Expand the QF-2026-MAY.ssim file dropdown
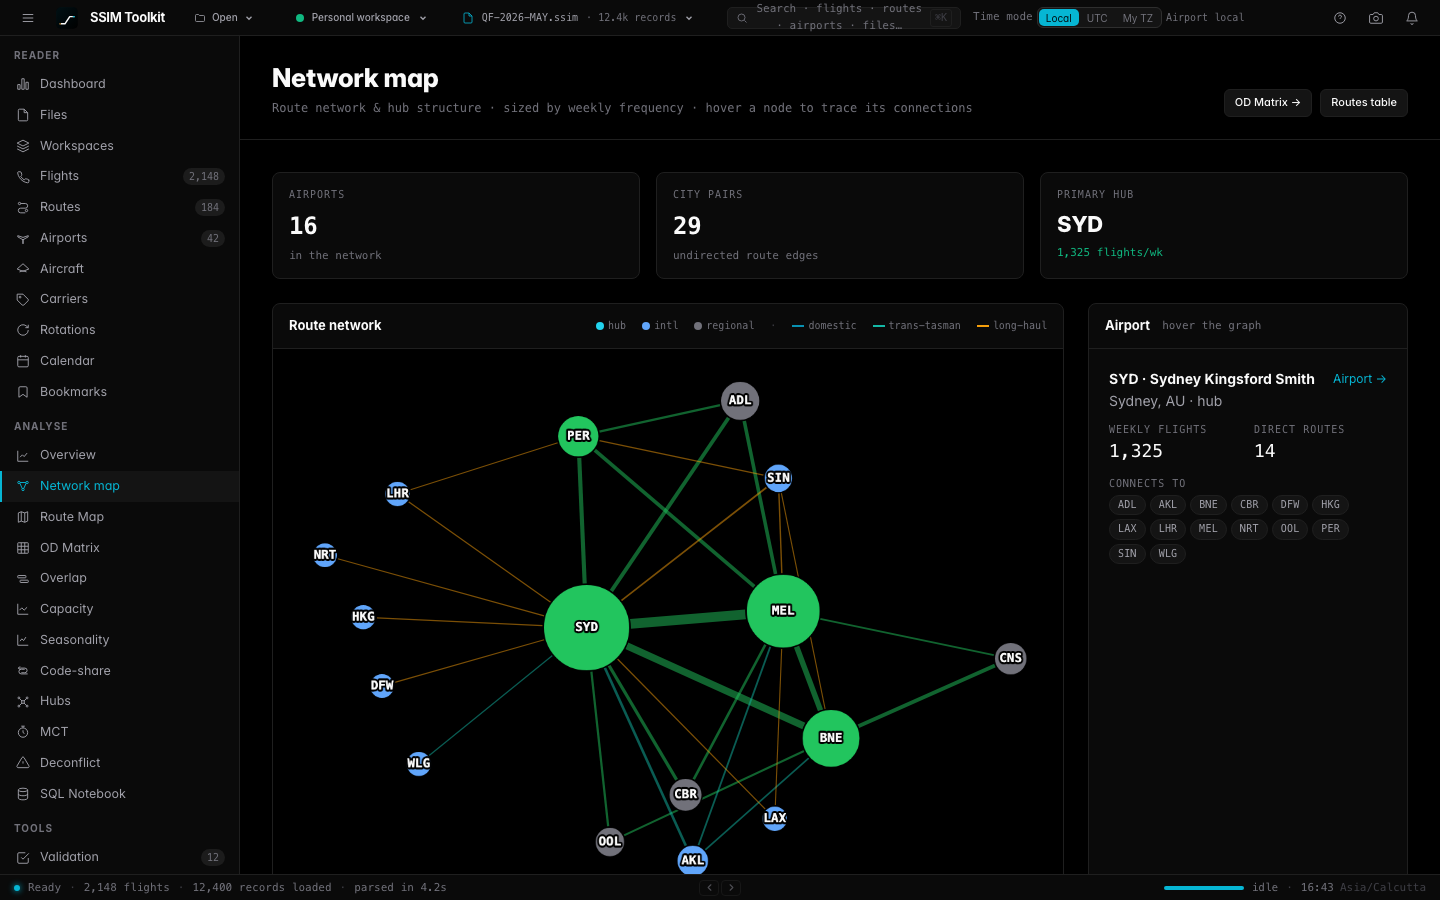 577,18
